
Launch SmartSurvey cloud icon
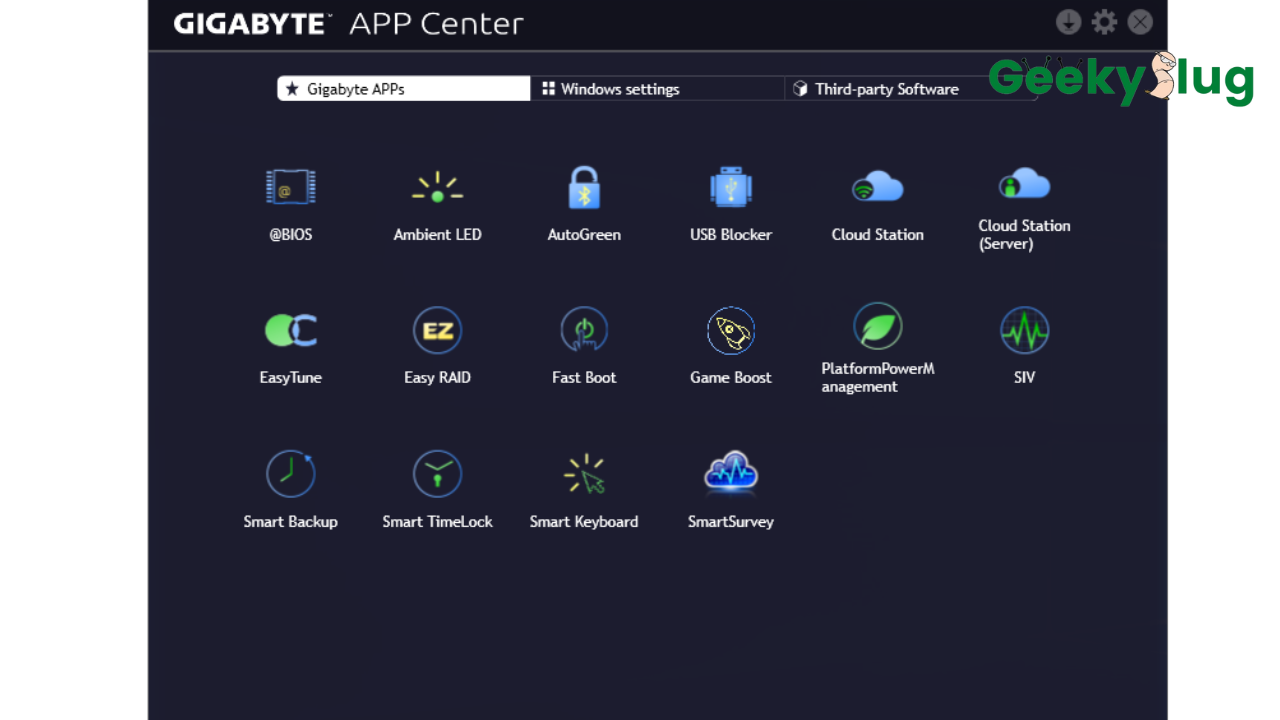point(731,474)
